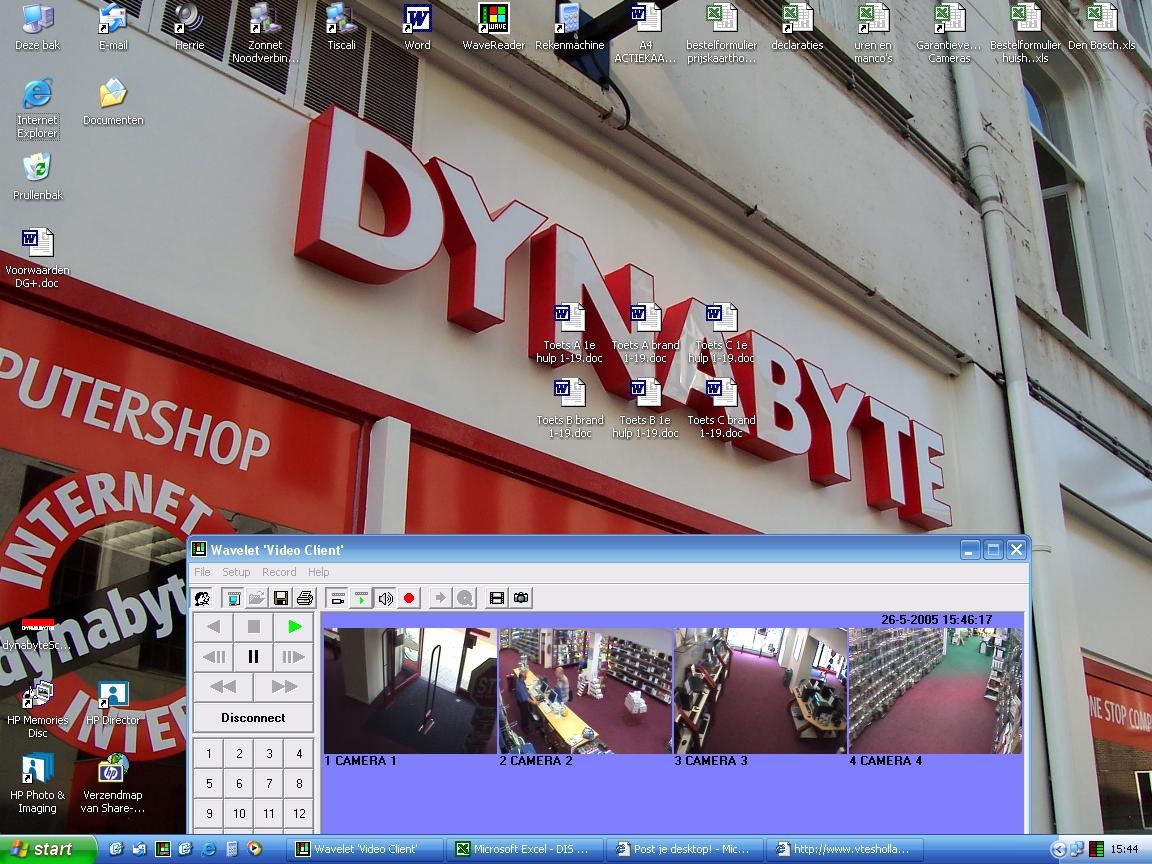The image size is (1152, 864).
Task: Click the connect-user face icon in Wavelet toolbar
Action: click(203, 598)
